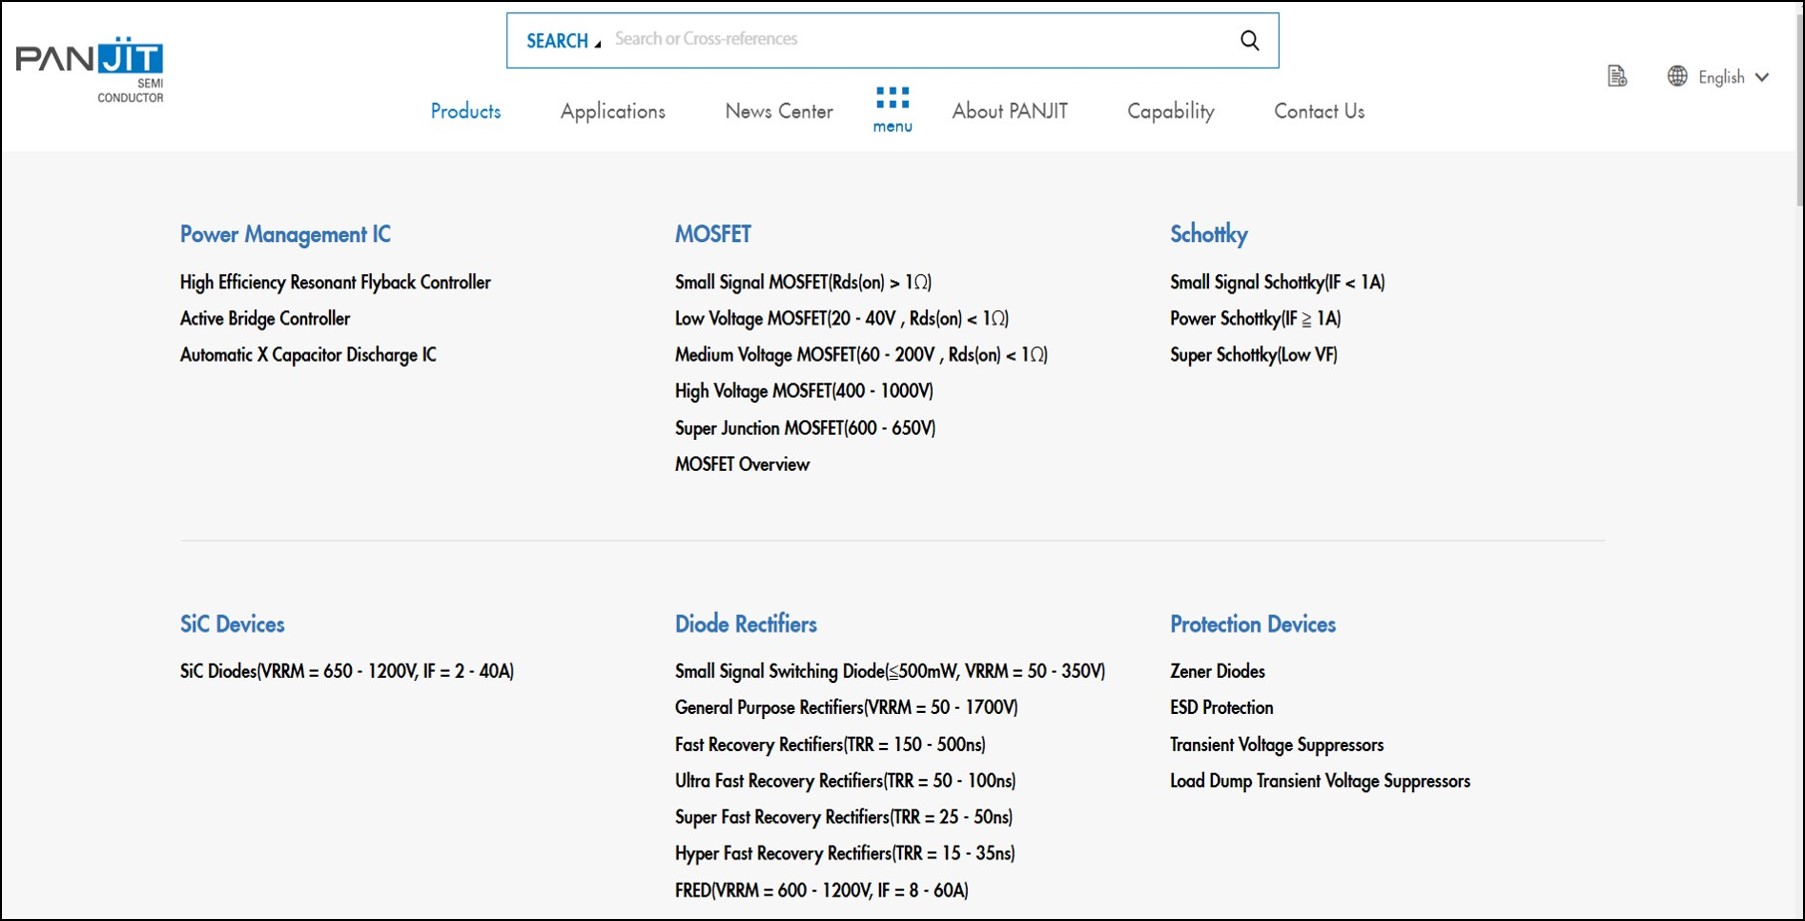Select Ultra Fast Recovery Rectifiers link
The image size is (1805, 921).
(845, 780)
